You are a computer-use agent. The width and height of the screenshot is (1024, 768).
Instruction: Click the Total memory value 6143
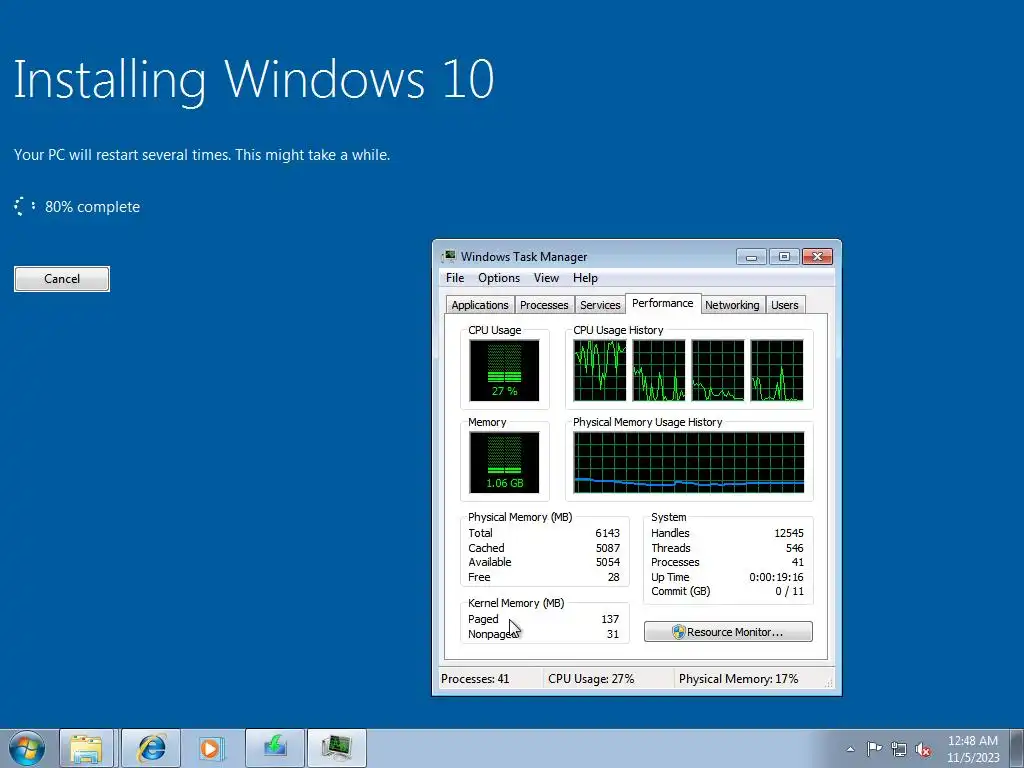point(607,533)
